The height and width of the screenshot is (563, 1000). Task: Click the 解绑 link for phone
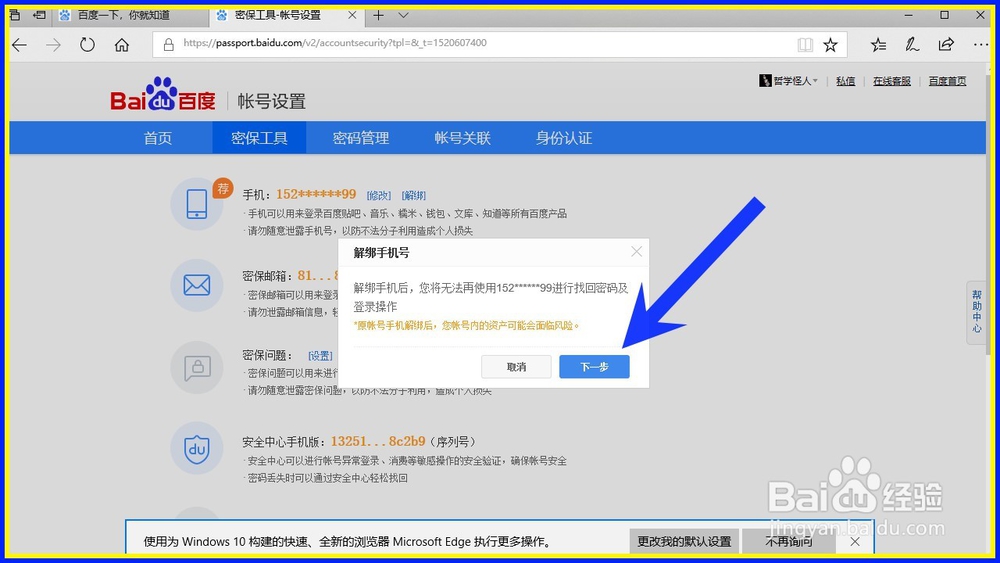coord(414,195)
